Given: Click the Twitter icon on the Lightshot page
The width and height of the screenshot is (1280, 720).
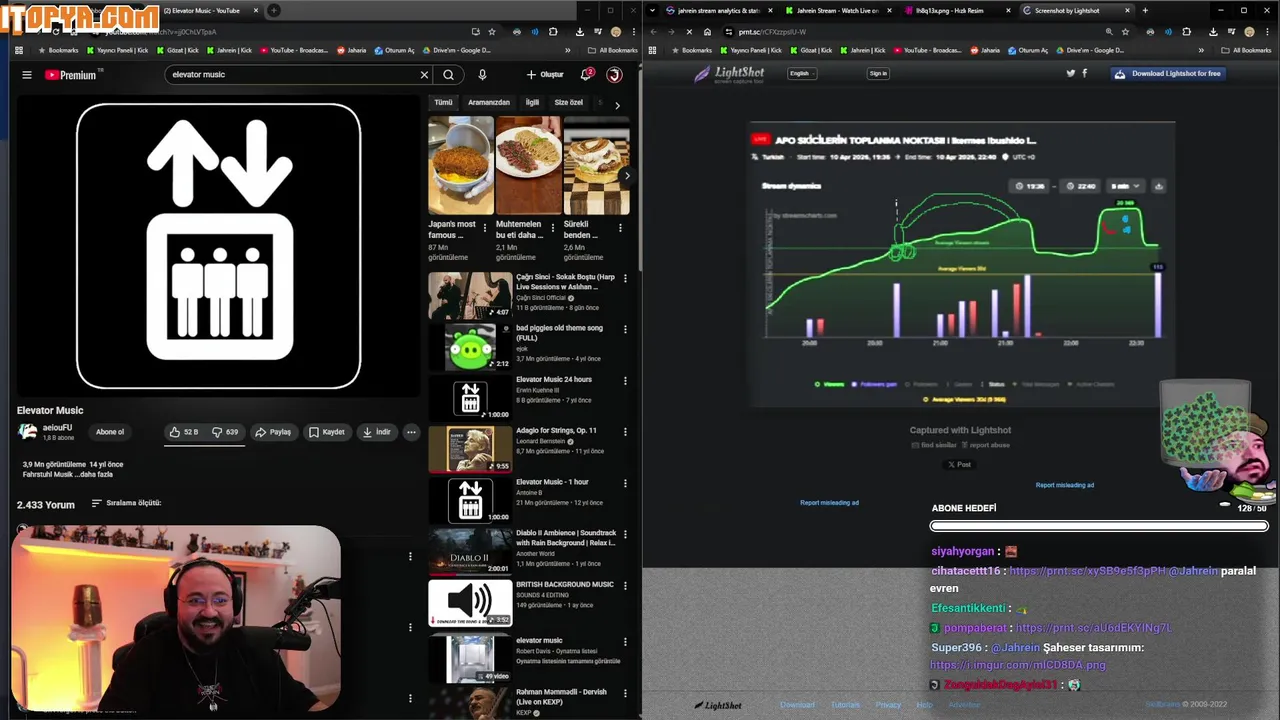Looking at the screenshot, I should click(1071, 73).
